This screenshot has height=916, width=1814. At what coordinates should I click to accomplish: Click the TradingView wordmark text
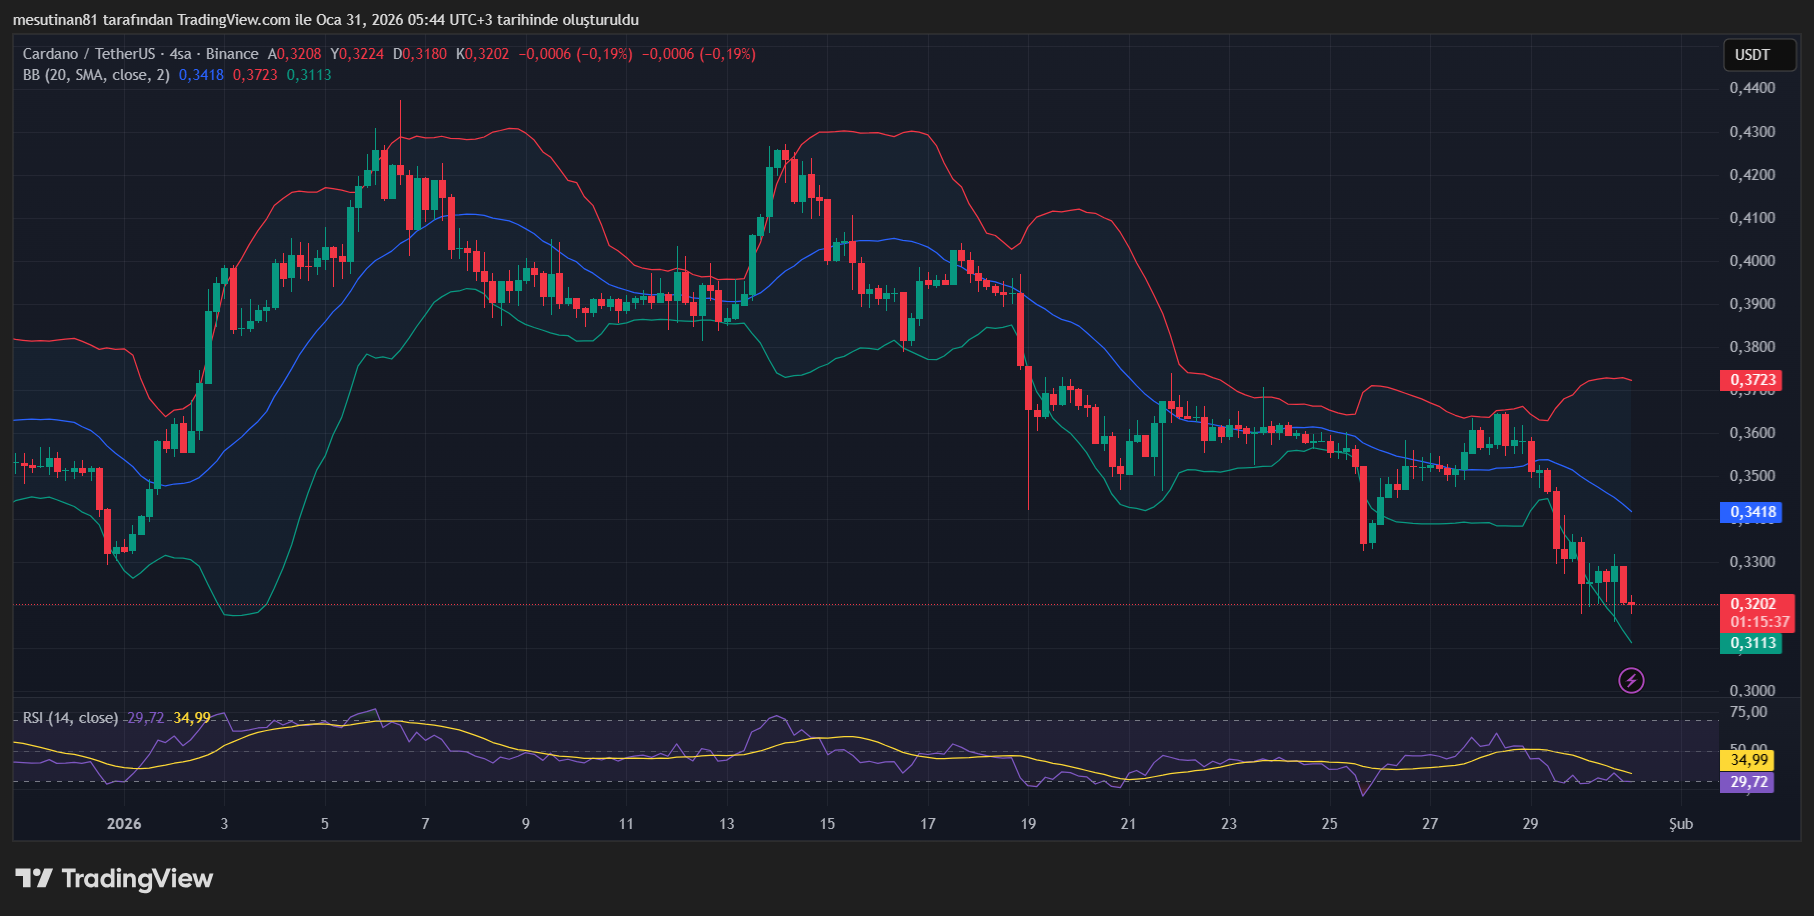[137, 879]
